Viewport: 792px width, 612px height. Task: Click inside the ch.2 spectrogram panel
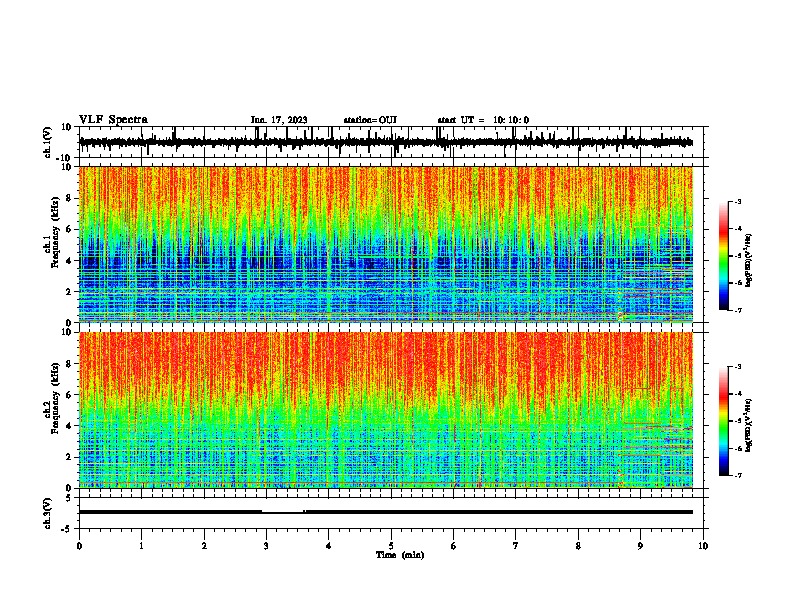(x=391, y=410)
